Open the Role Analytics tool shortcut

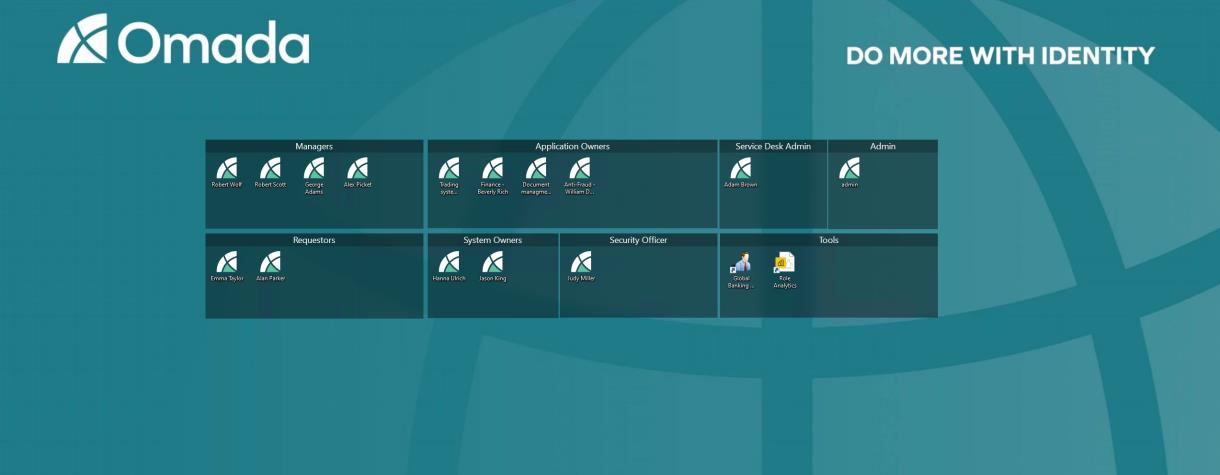pyautogui.click(x=785, y=270)
